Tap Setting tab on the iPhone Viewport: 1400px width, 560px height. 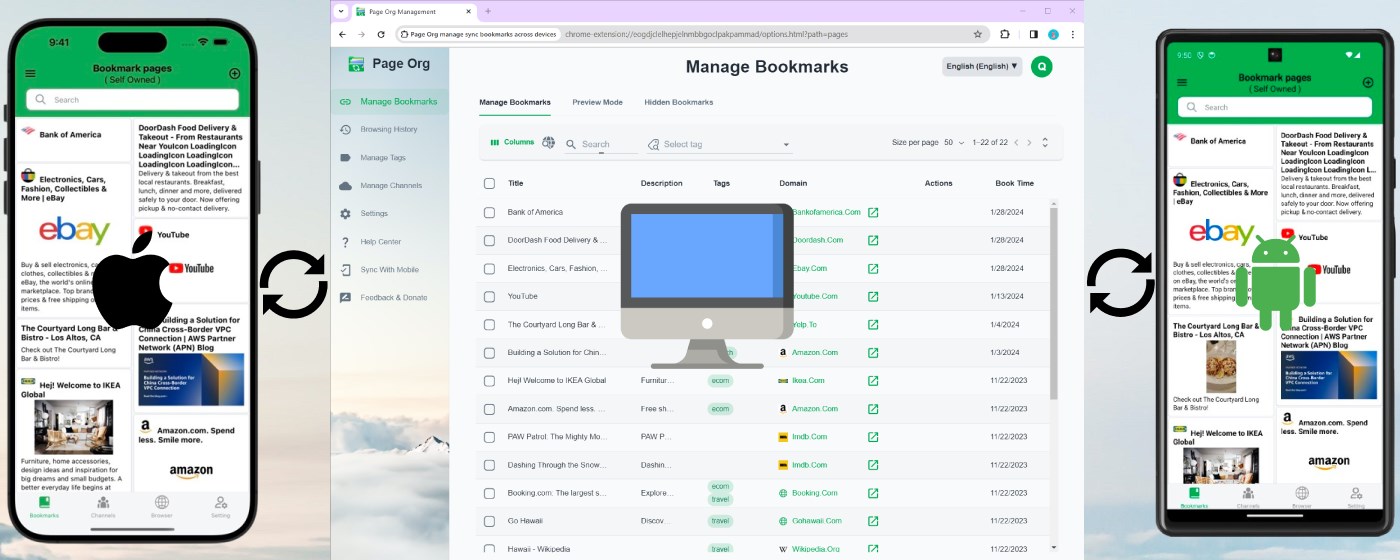click(221, 506)
